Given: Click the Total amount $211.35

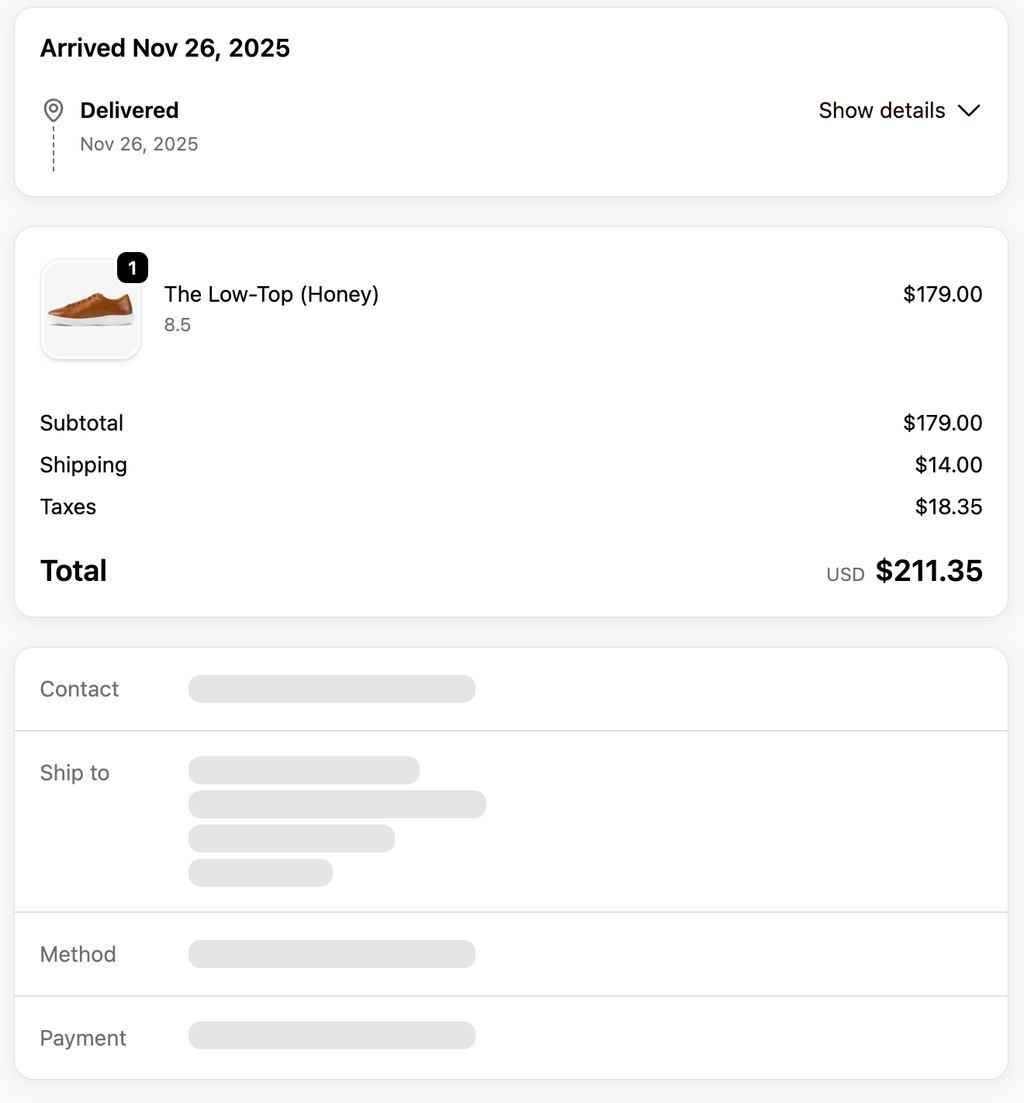Looking at the screenshot, I should tap(928, 570).
